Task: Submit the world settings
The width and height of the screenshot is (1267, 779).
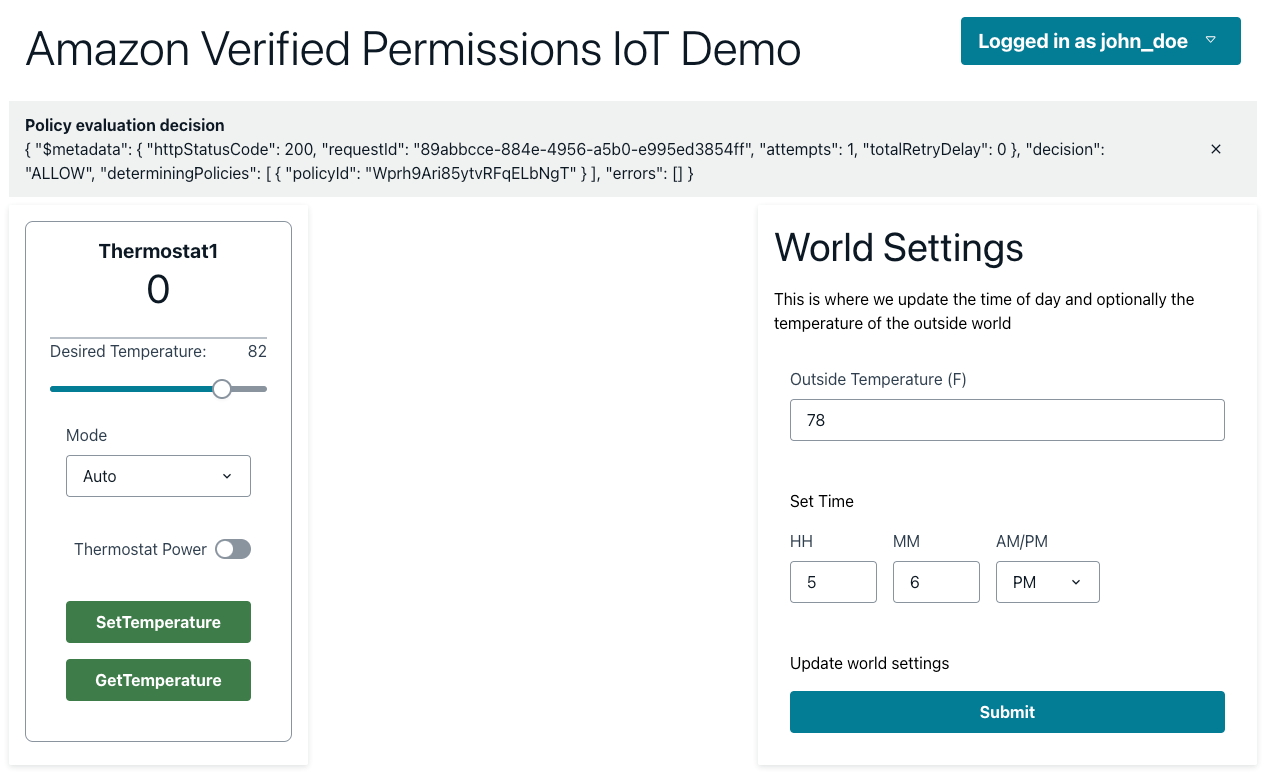Action: point(1007,712)
